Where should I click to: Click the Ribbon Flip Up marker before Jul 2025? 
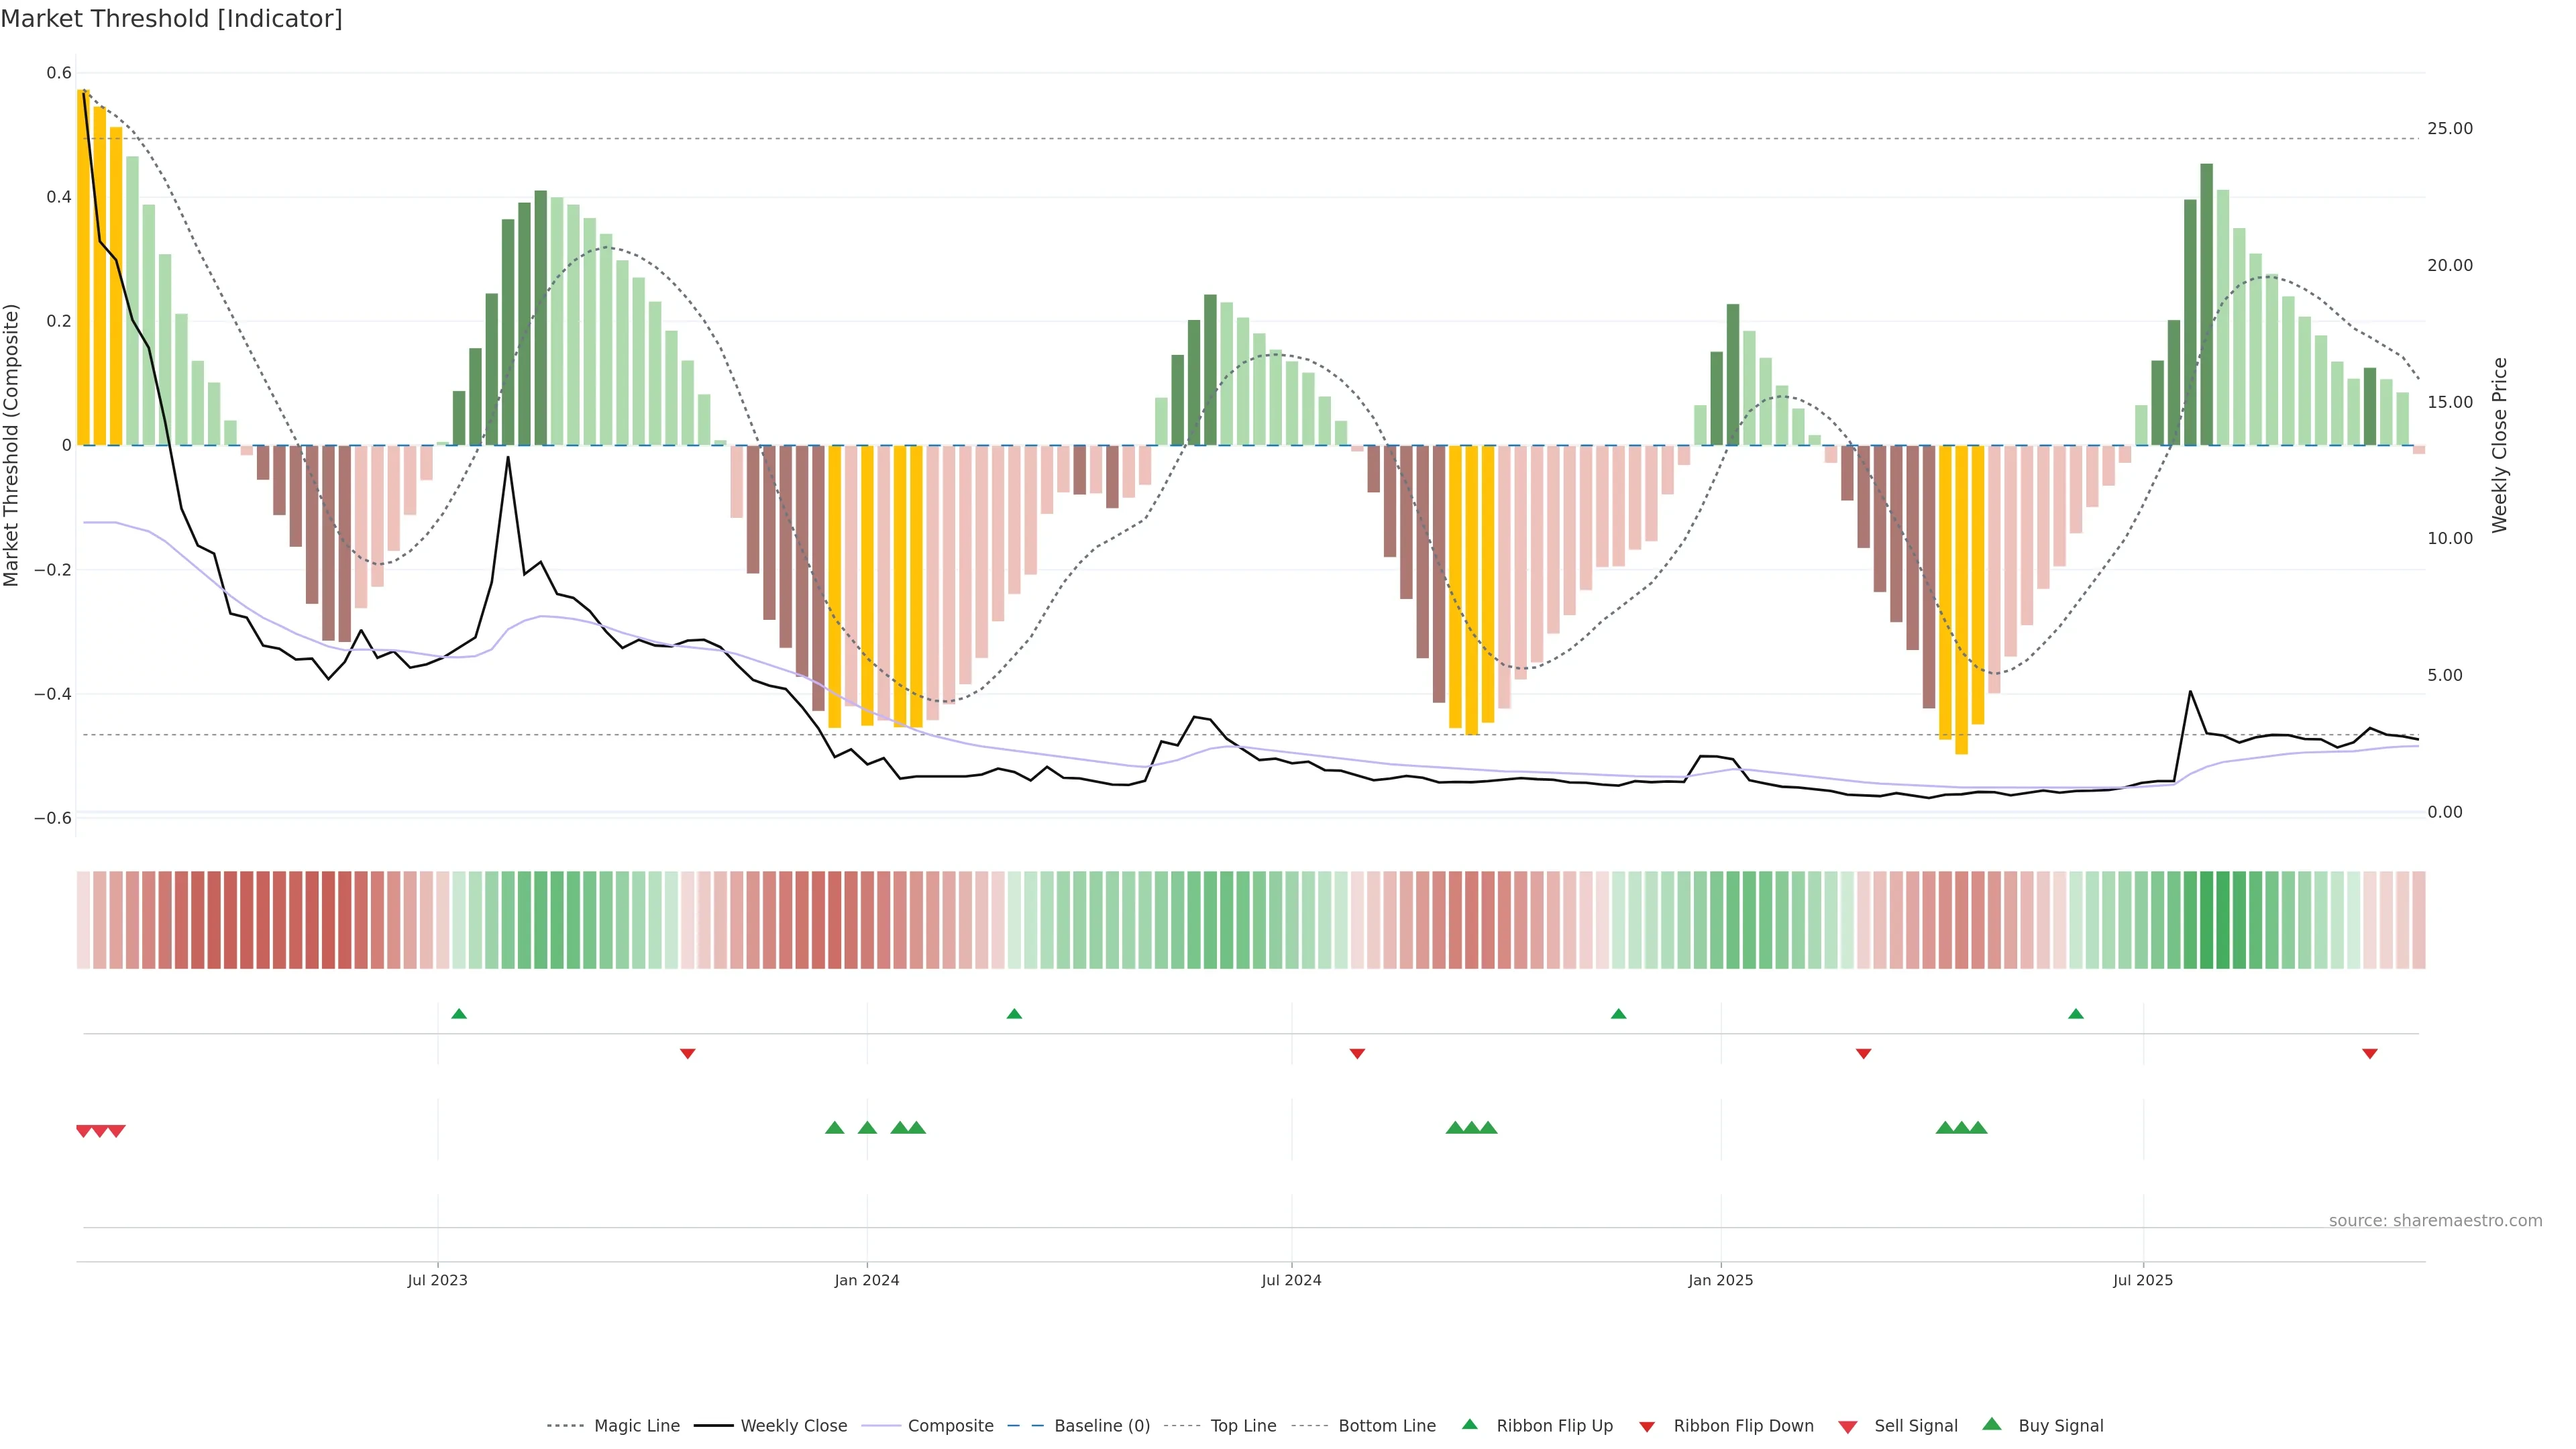[x=2075, y=1014]
